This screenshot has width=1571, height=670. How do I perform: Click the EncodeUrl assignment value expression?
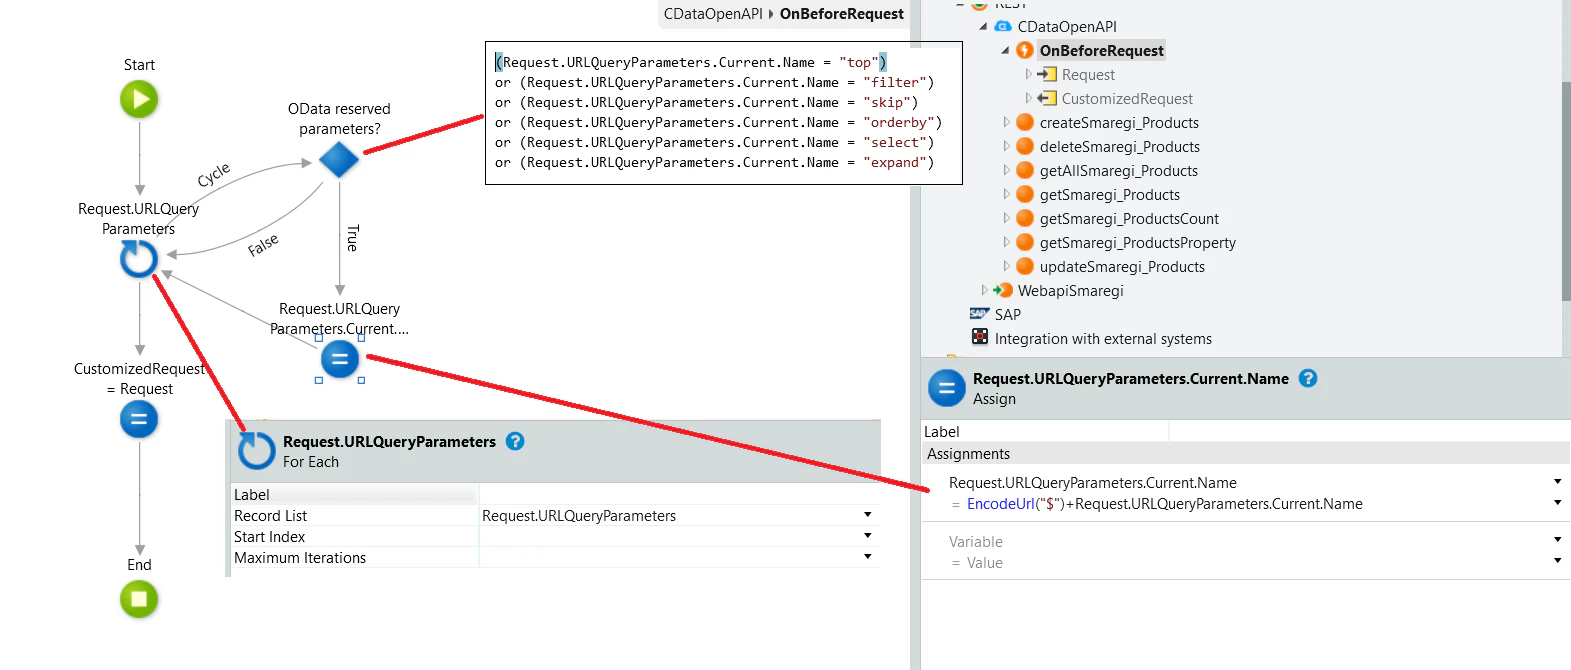[1165, 503]
